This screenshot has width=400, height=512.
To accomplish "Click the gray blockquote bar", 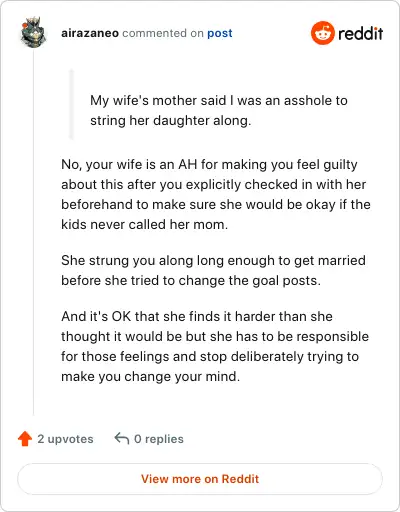I will (x=71, y=104).
